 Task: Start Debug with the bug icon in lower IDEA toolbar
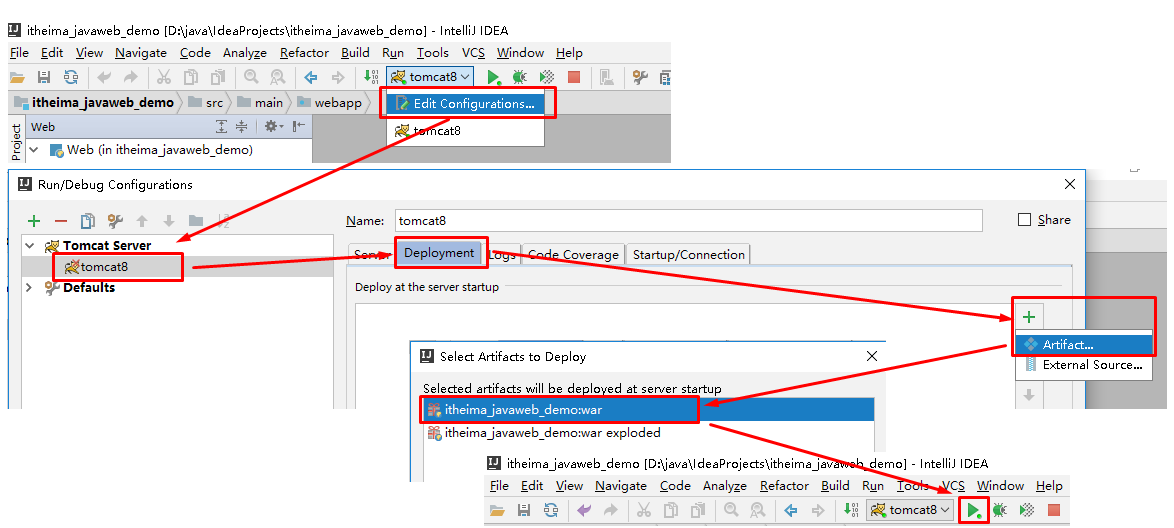[1000, 510]
